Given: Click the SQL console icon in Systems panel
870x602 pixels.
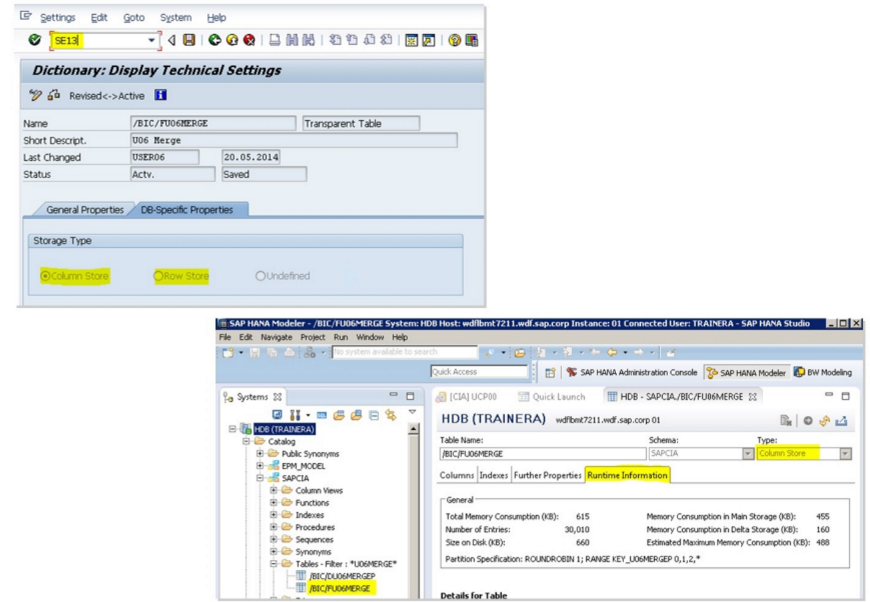Looking at the screenshot, I should click(x=322, y=415).
